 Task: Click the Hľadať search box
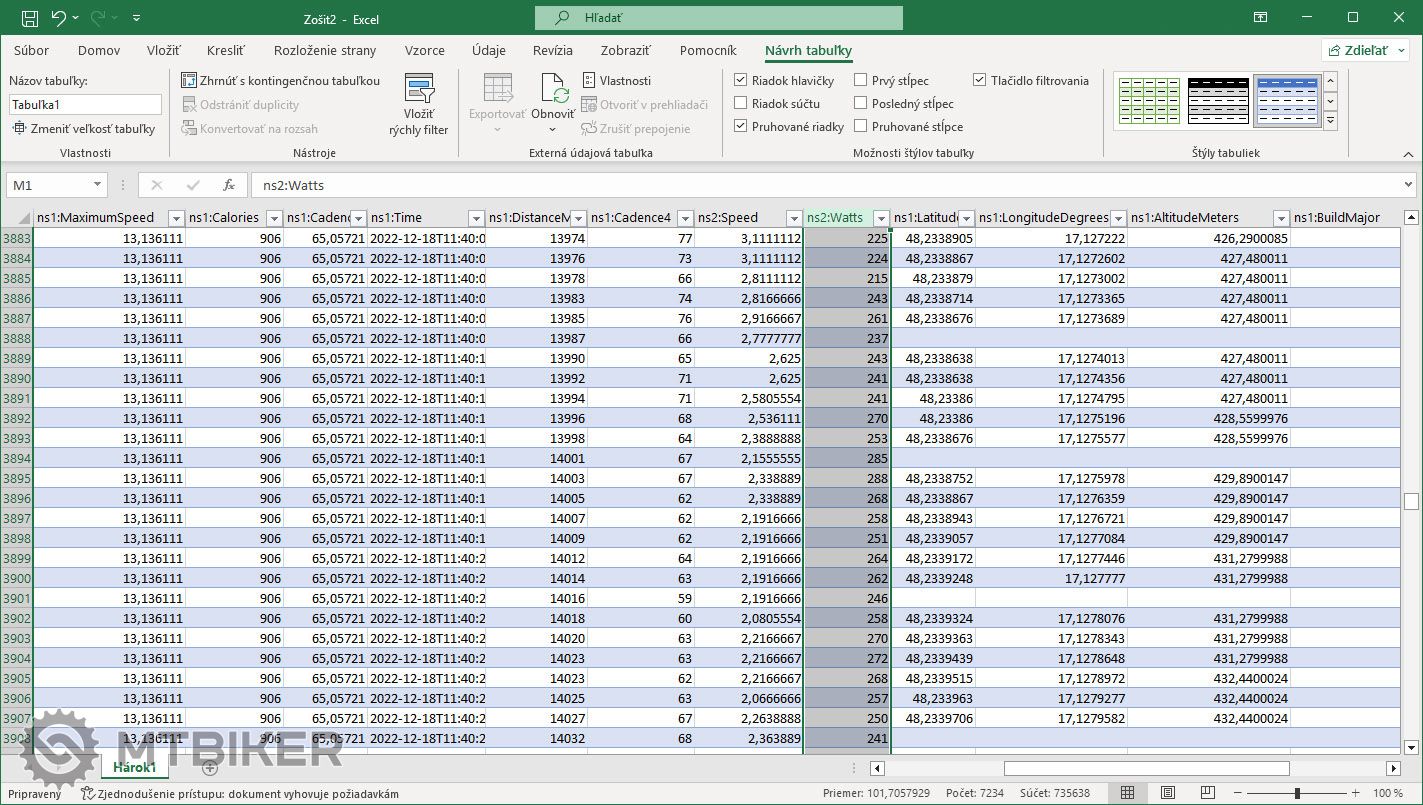pyautogui.click(x=718, y=18)
